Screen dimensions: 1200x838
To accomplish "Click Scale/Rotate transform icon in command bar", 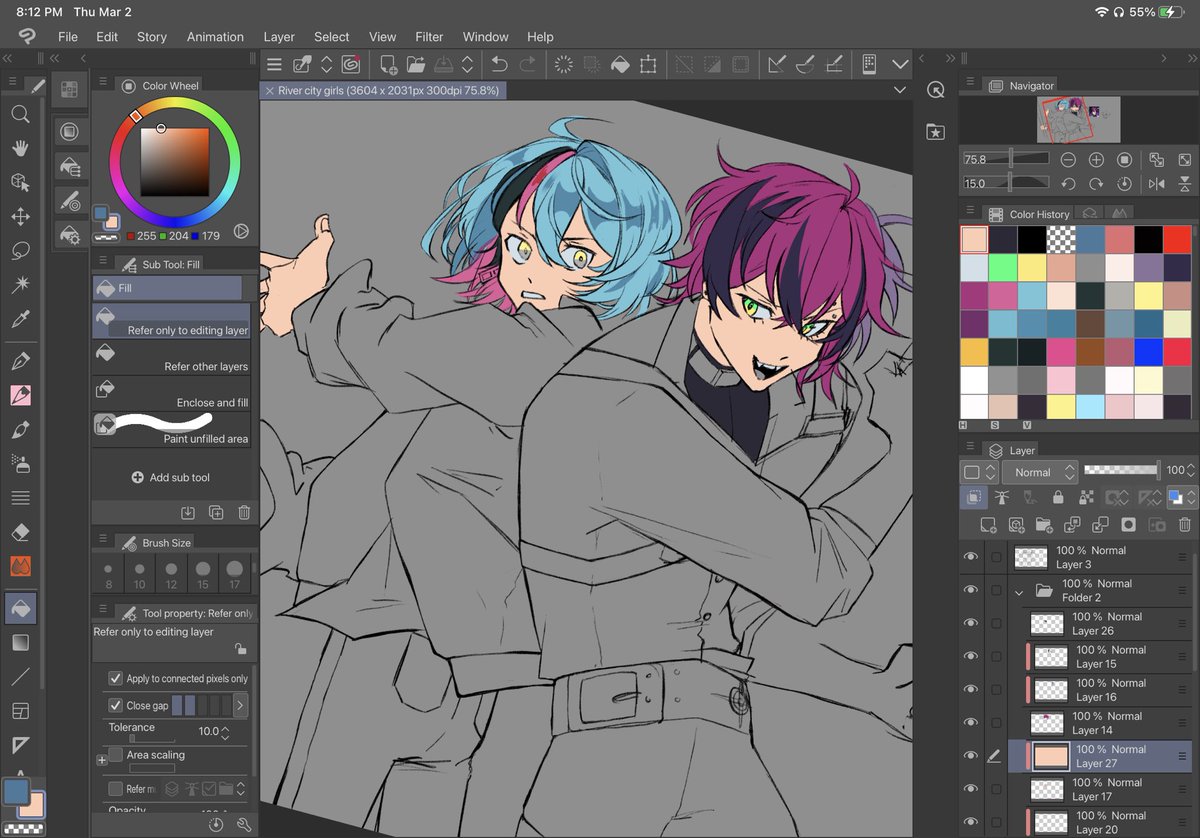I will (x=648, y=64).
